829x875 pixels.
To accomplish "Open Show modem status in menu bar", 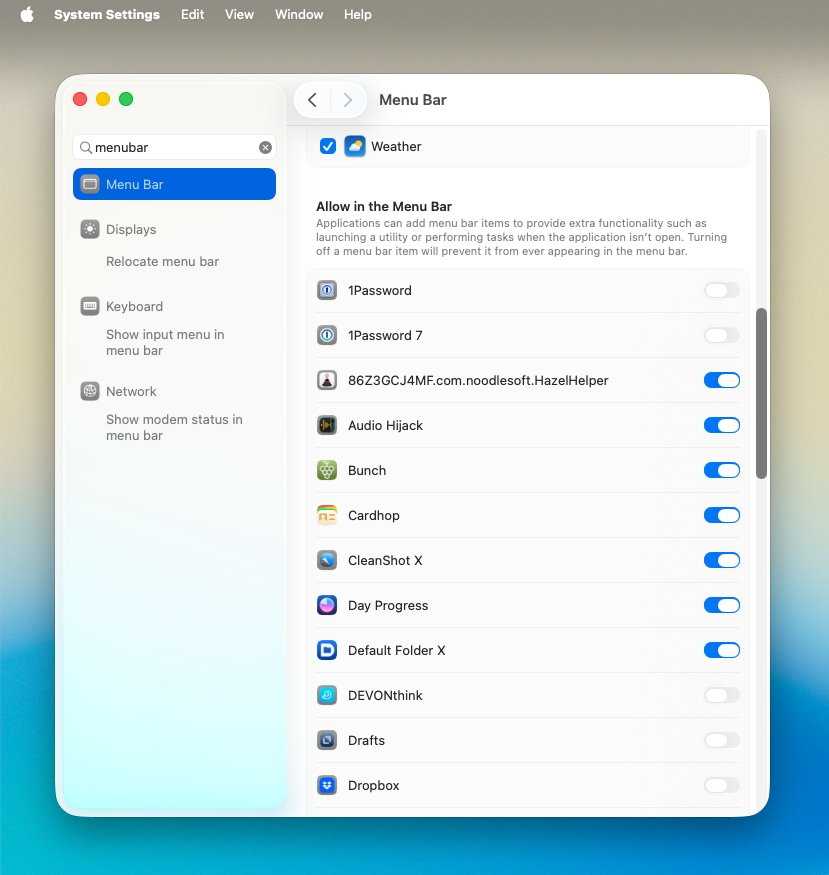I will [174, 427].
